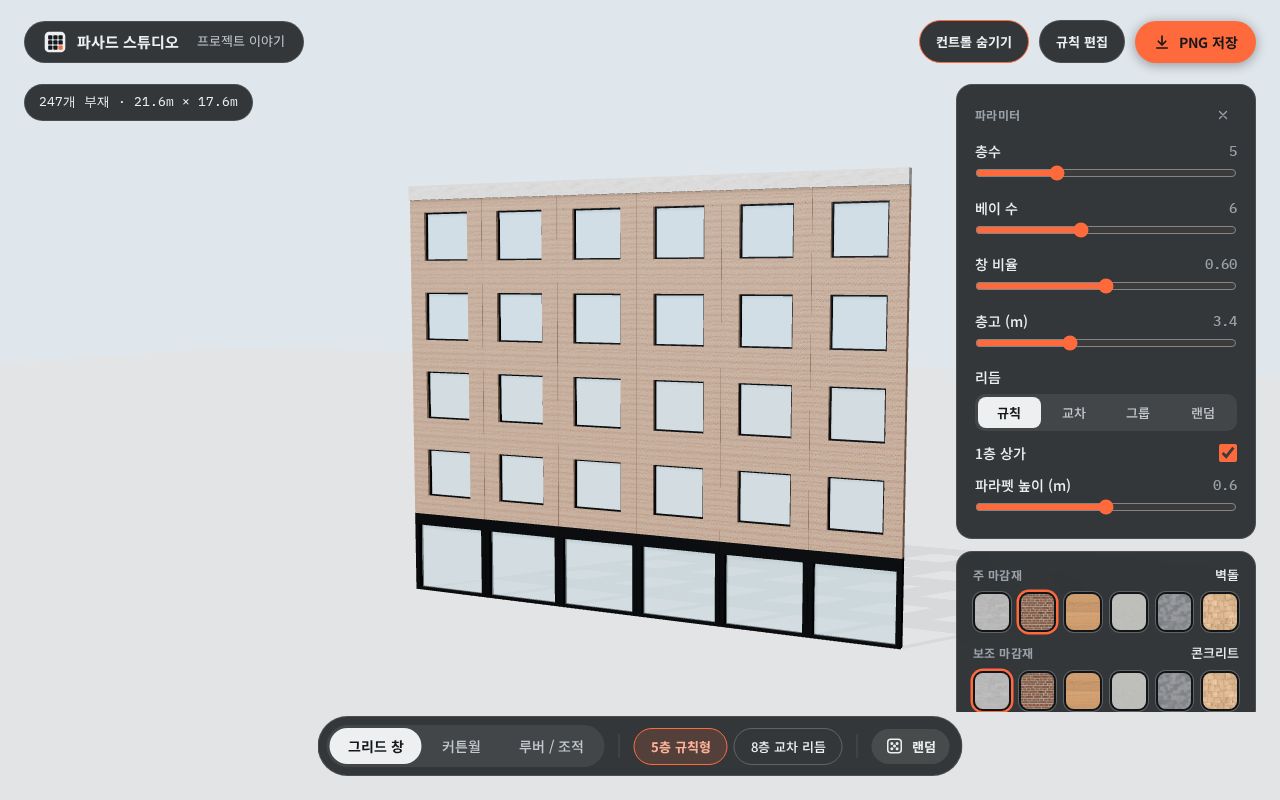Open the 규칙 편집 editor
The width and height of the screenshot is (1280, 800).
point(1082,42)
